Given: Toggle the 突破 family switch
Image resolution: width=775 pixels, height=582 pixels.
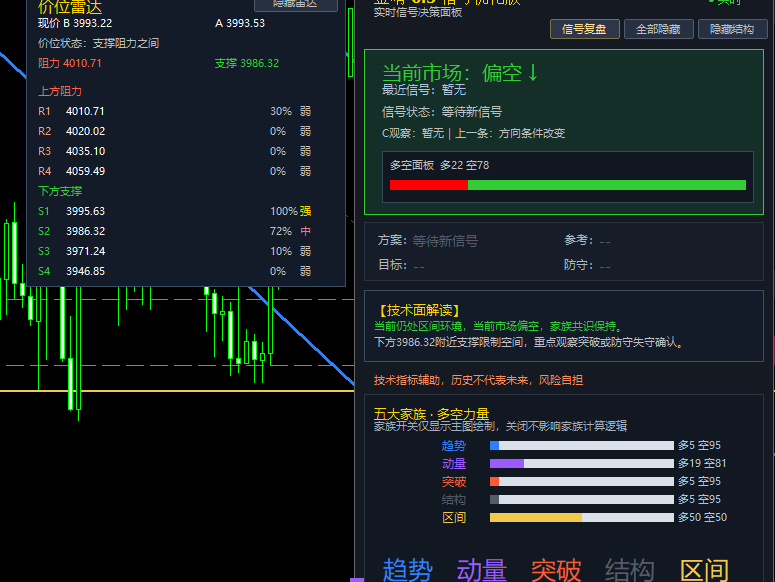Looking at the screenshot, I should [x=556, y=570].
